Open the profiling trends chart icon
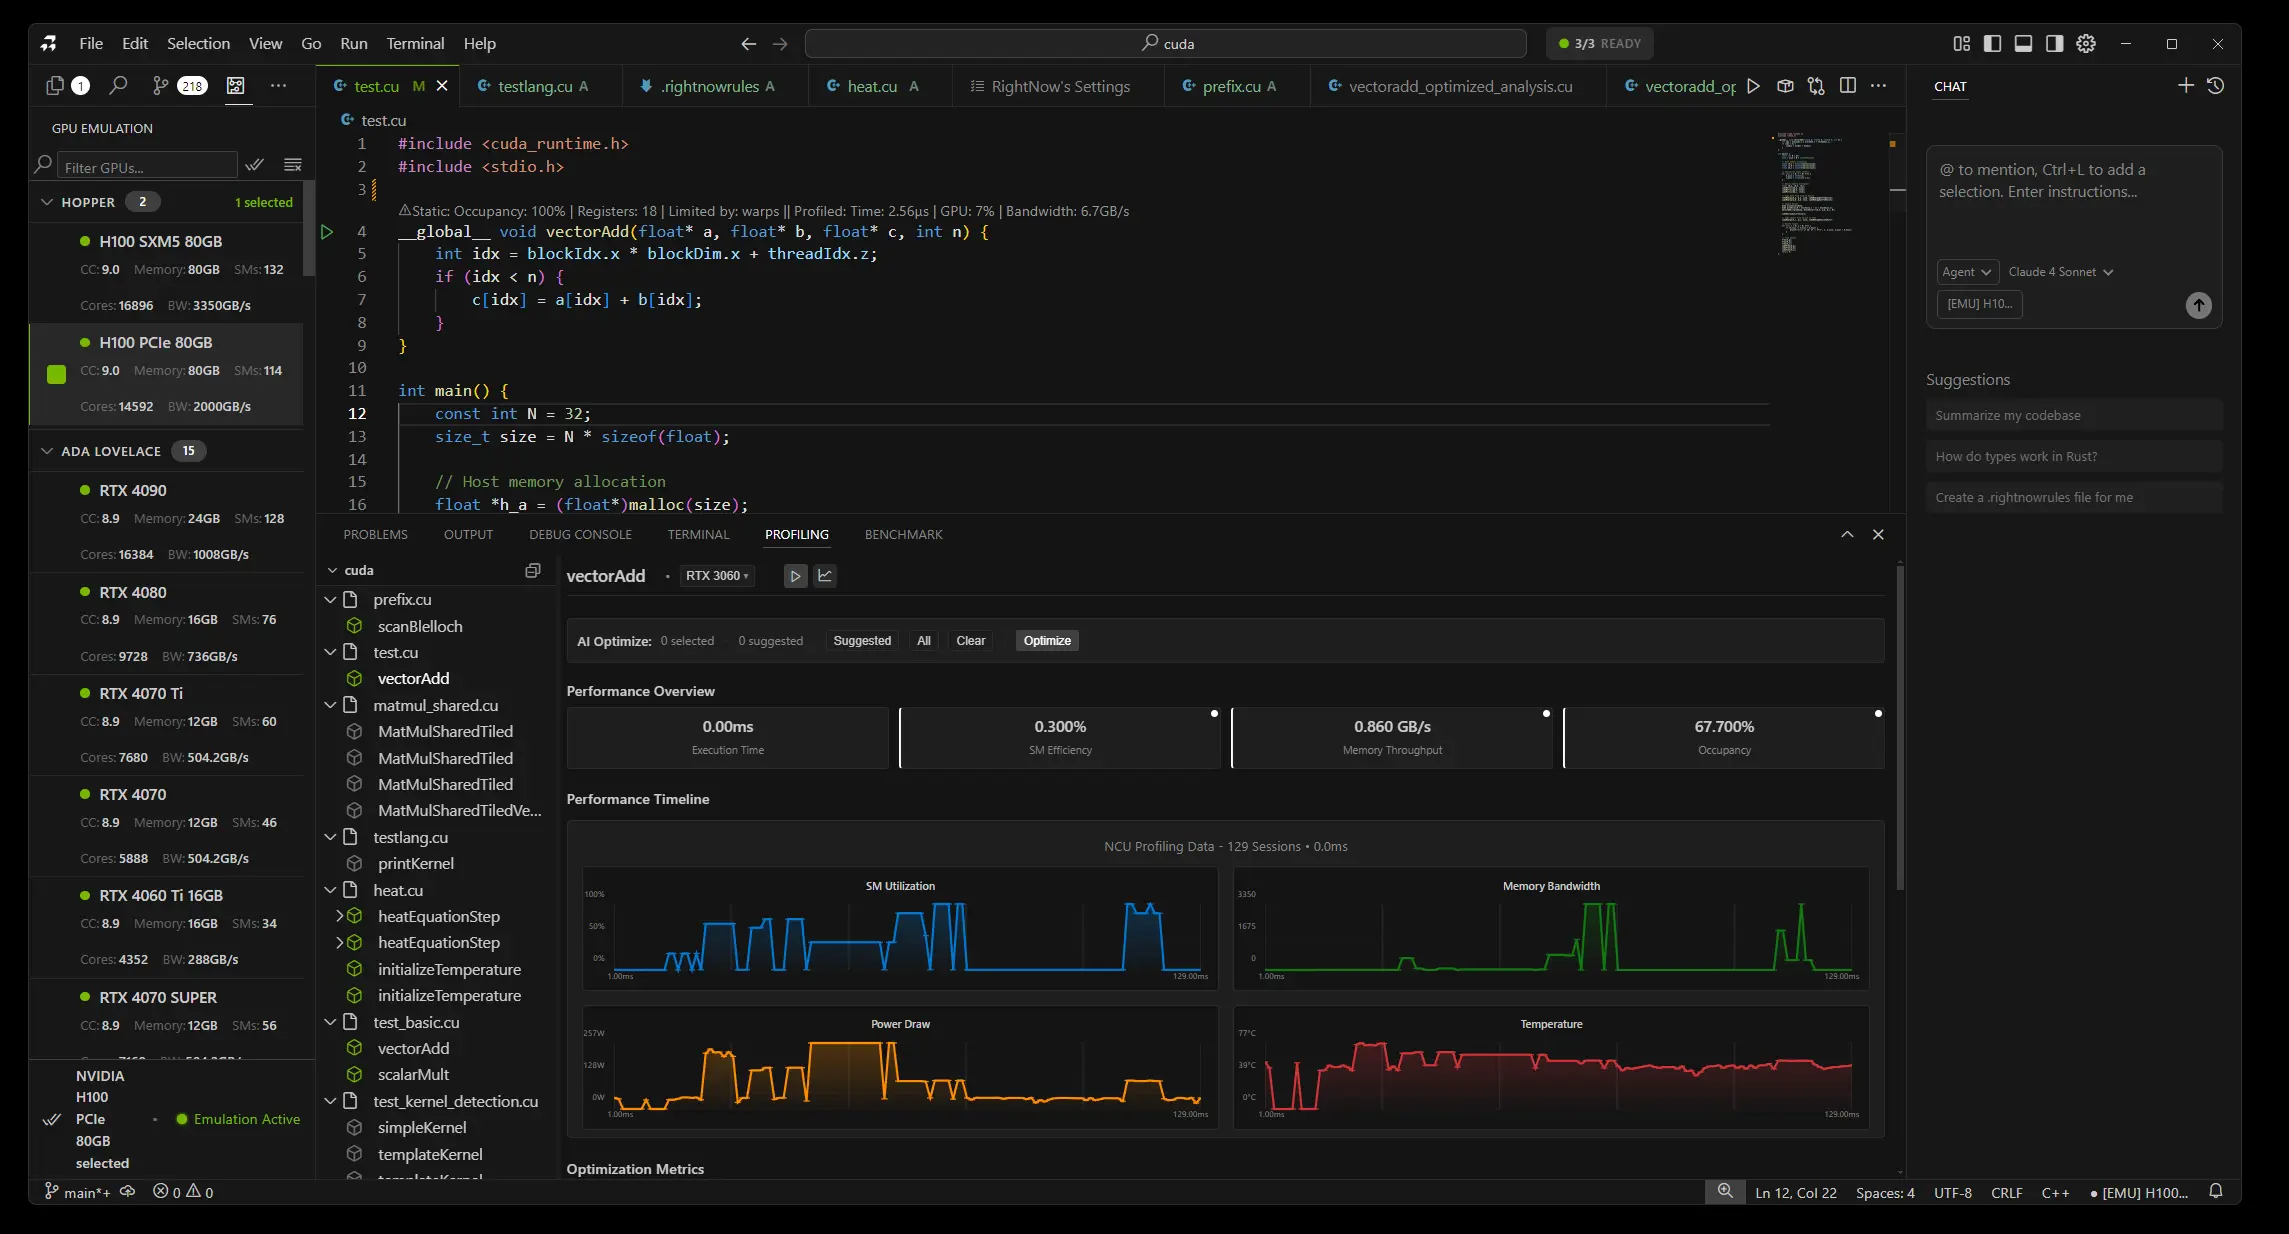The height and width of the screenshot is (1234, 2289). coord(826,576)
